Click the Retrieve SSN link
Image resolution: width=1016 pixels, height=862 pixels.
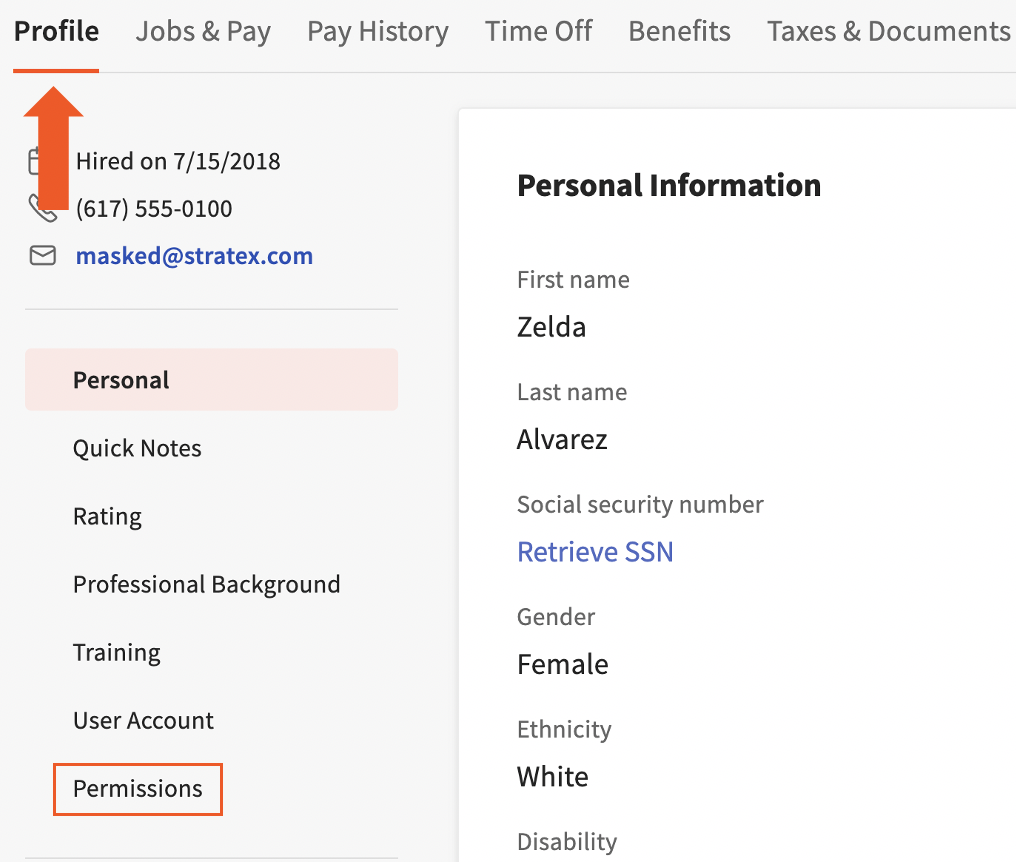tap(595, 551)
